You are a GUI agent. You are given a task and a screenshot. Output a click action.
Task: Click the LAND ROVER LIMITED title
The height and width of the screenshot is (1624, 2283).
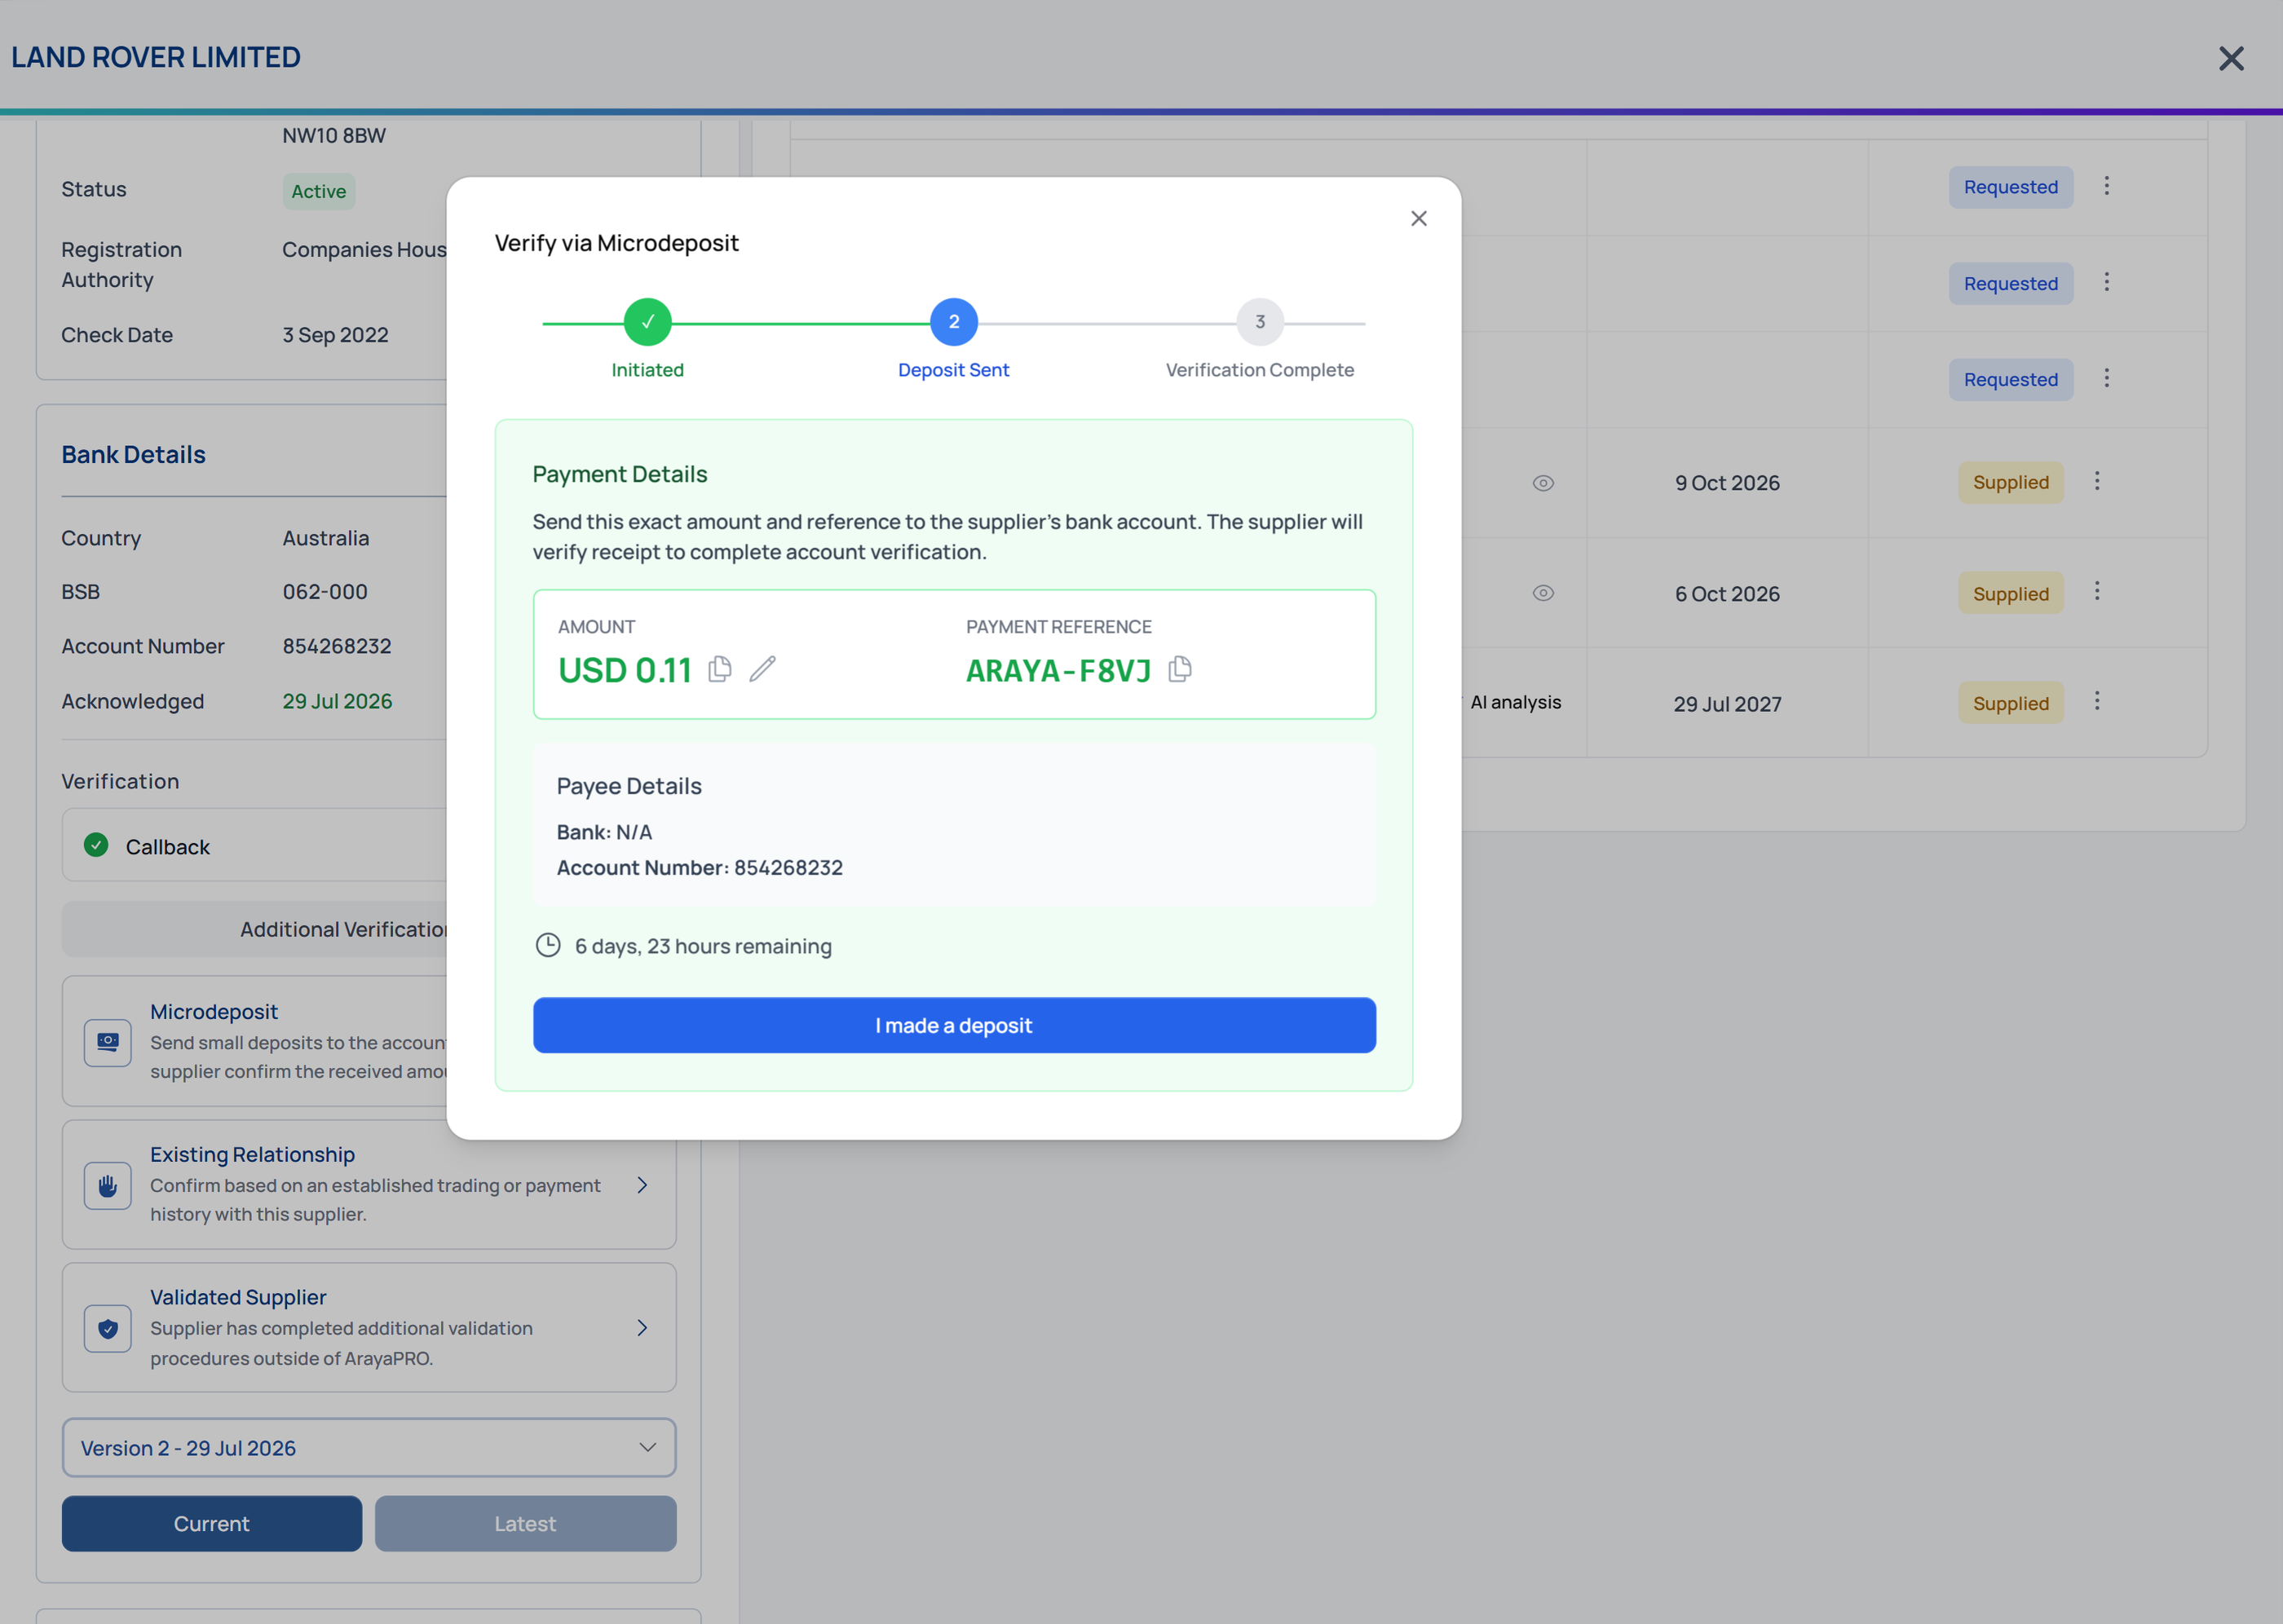156,57
